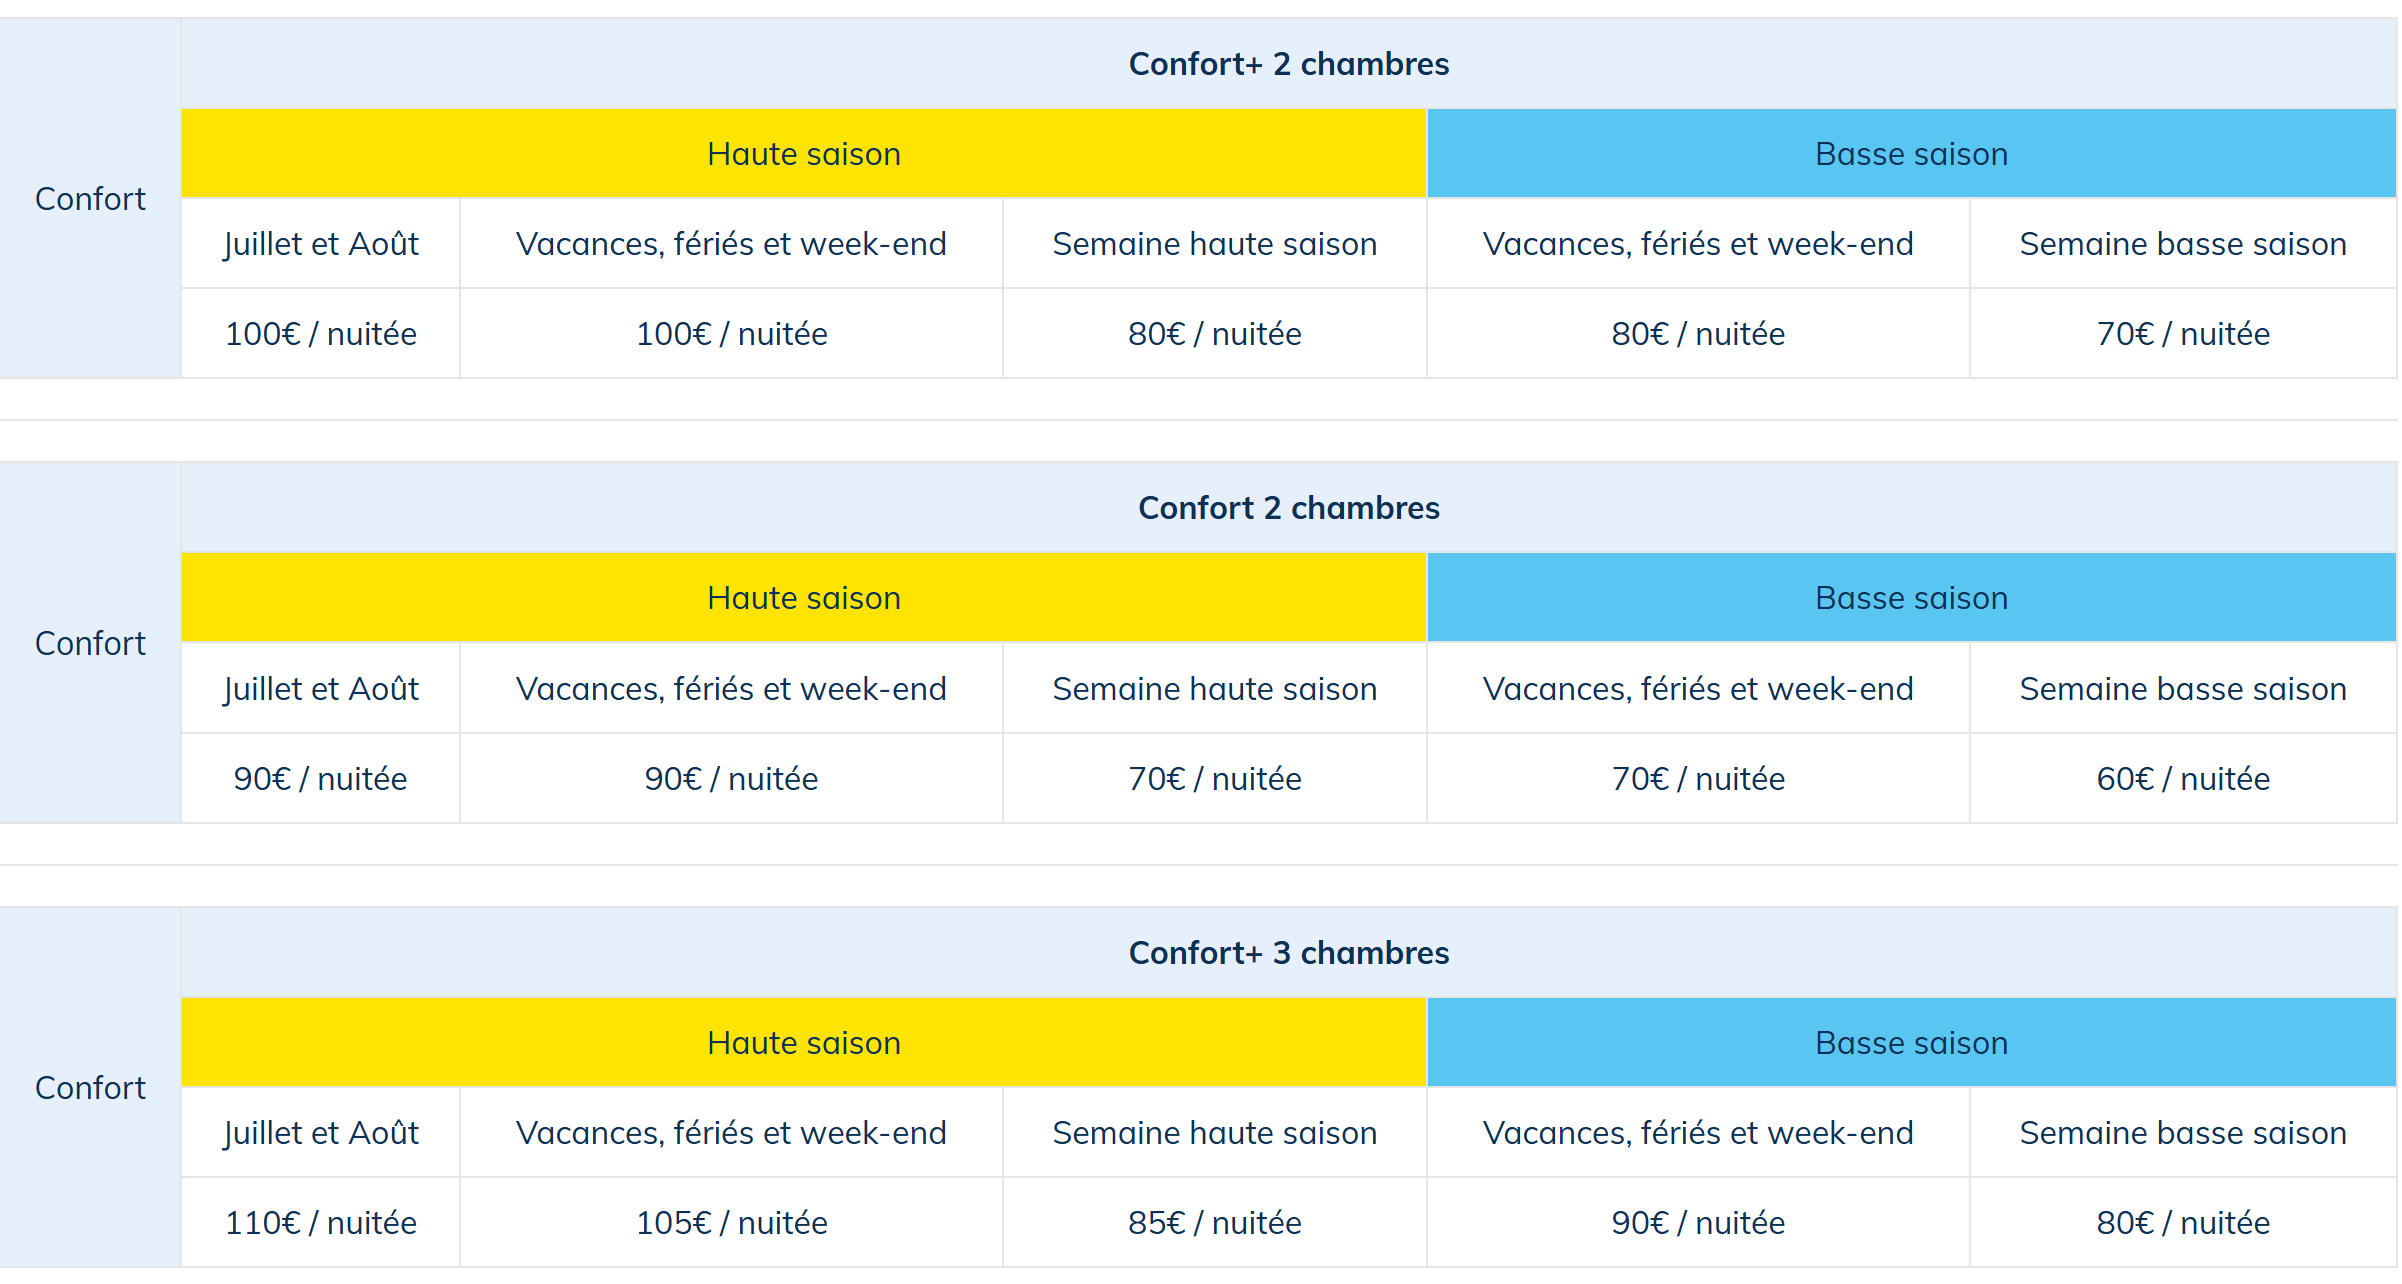Click the Confort row label beside Confort+ 3 chambres

(x=90, y=1088)
